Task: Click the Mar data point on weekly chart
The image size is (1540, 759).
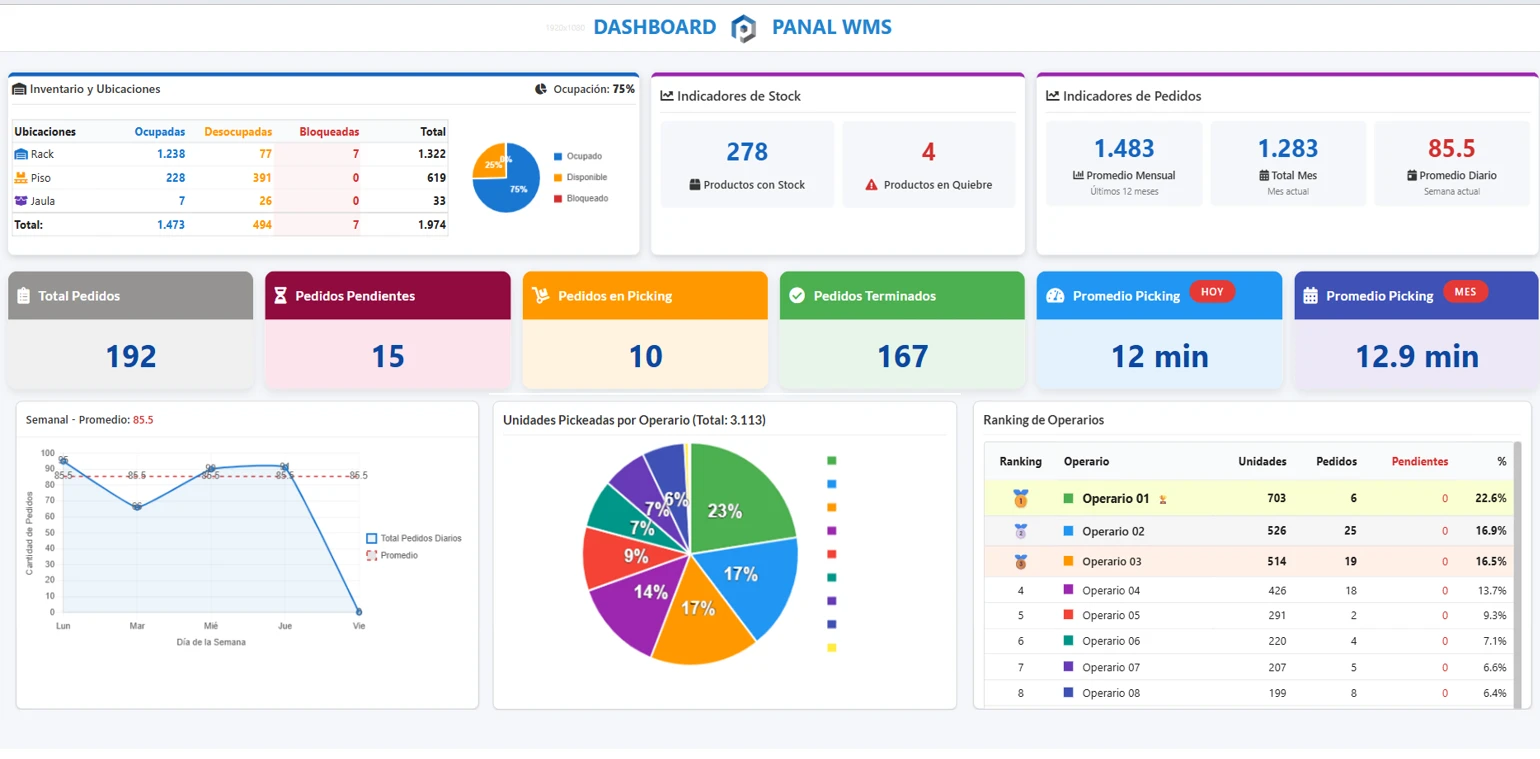Action: (x=137, y=507)
